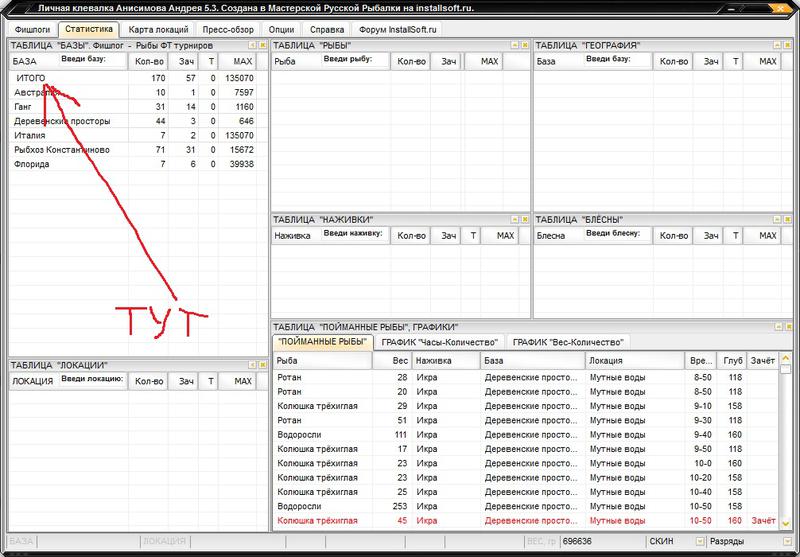Collapse the "ЛОКАЦИИ" table panel
The width and height of the screenshot is (800, 557).
point(251,364)
